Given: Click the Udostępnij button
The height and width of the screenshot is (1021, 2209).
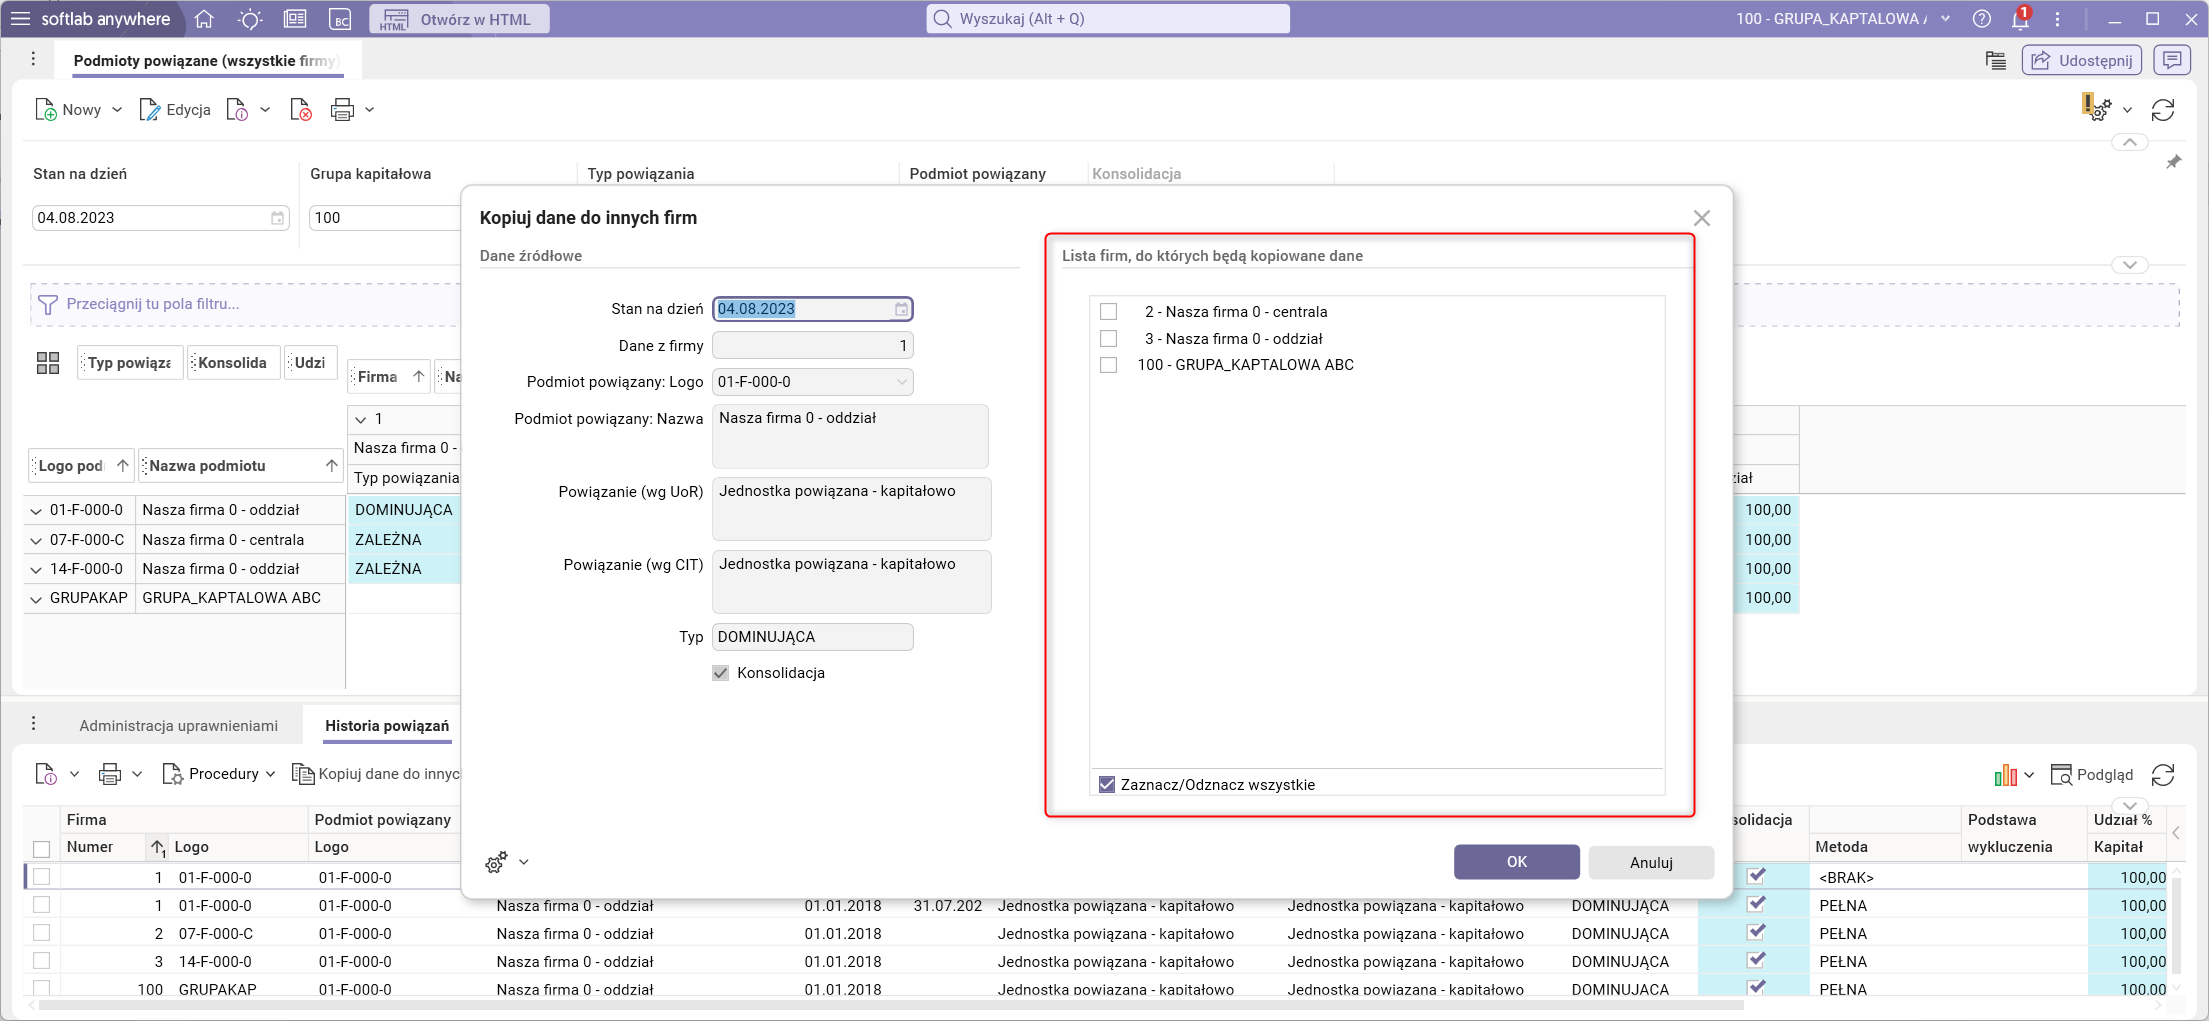Looking at the screenshot, I should pyautogui.click(x=2082, y=61).
